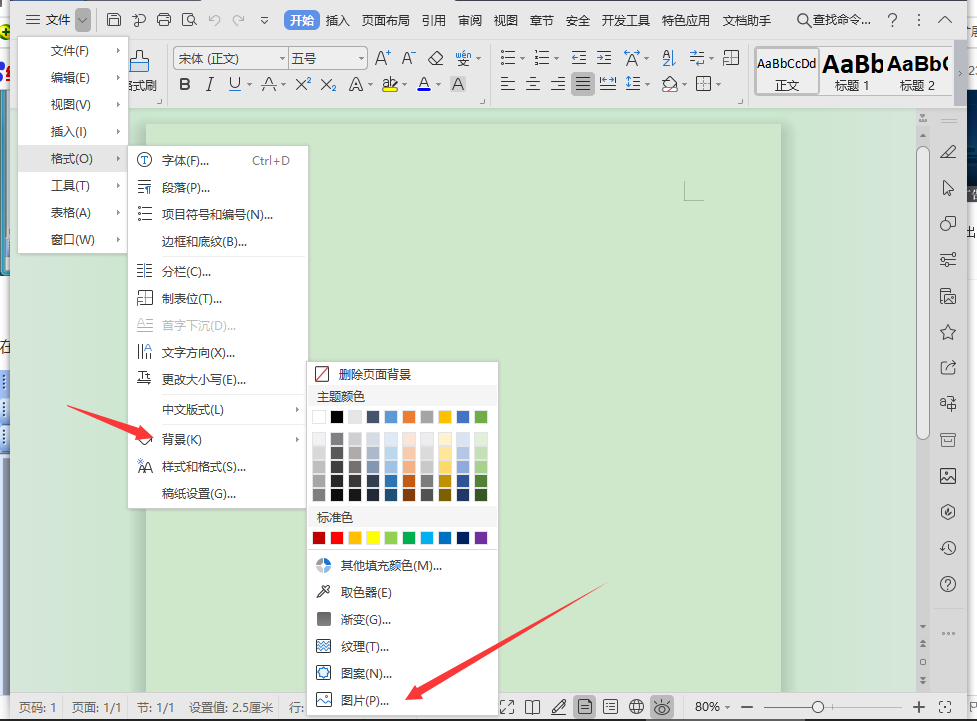Click the save document icon
The image size is (977, 721).
[x=114, y=20]
